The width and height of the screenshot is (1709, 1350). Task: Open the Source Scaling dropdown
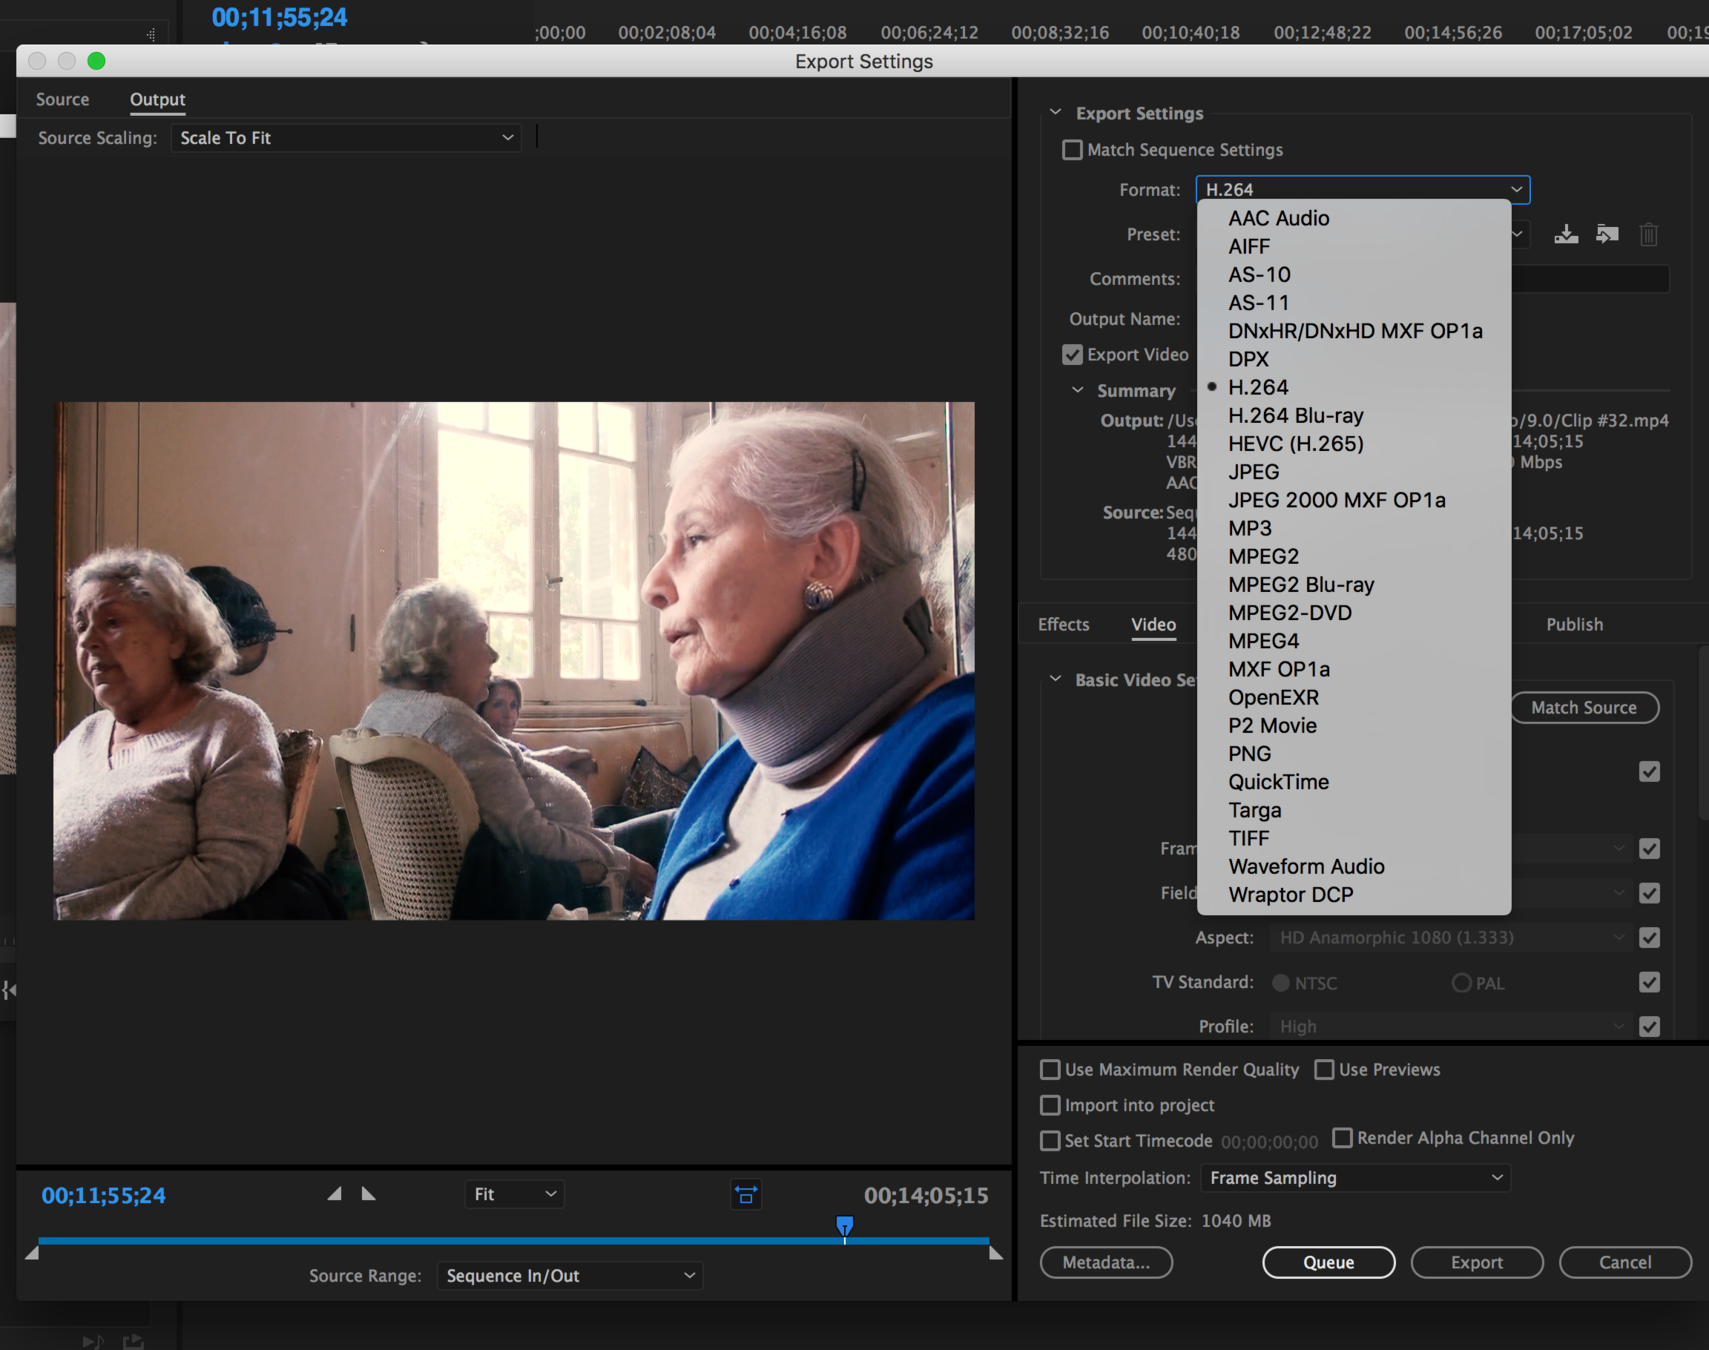coord(346,138)
